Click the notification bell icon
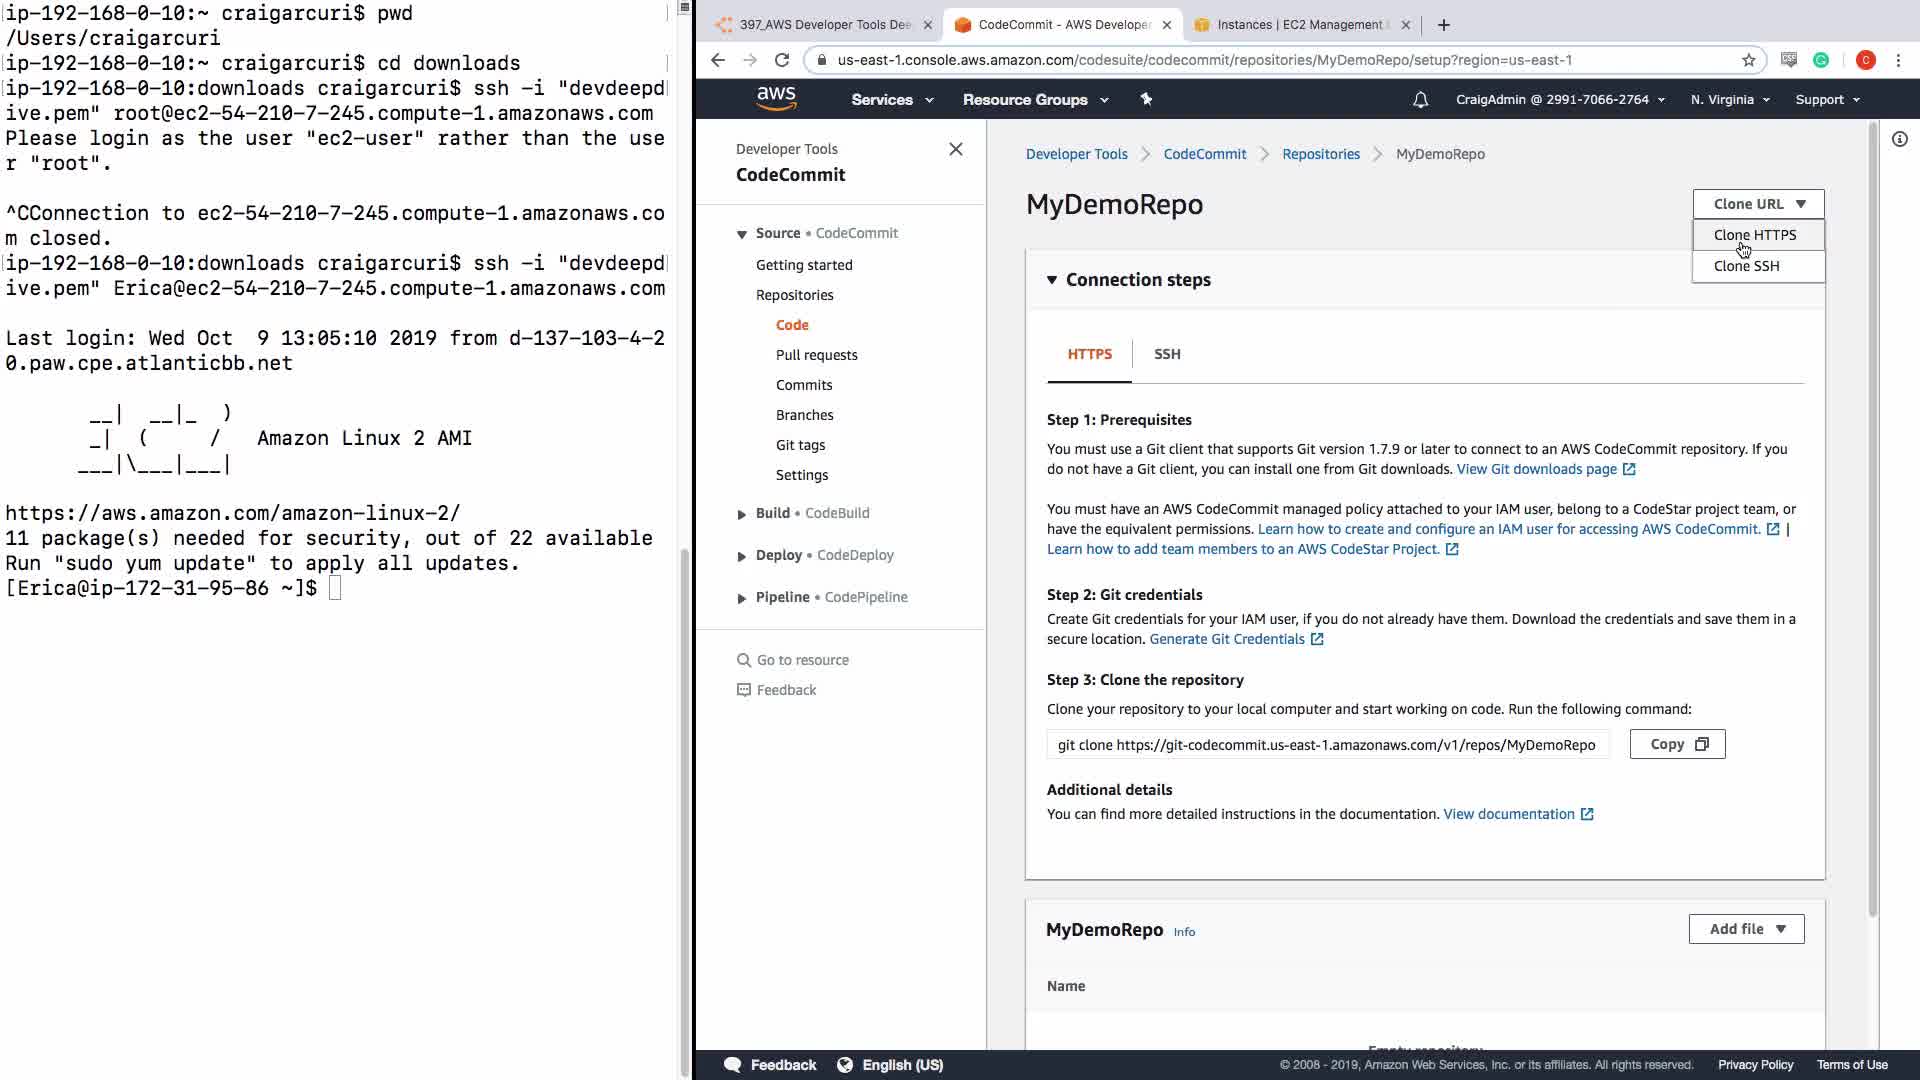1920x1080 pixels. tap(1420, 100)
